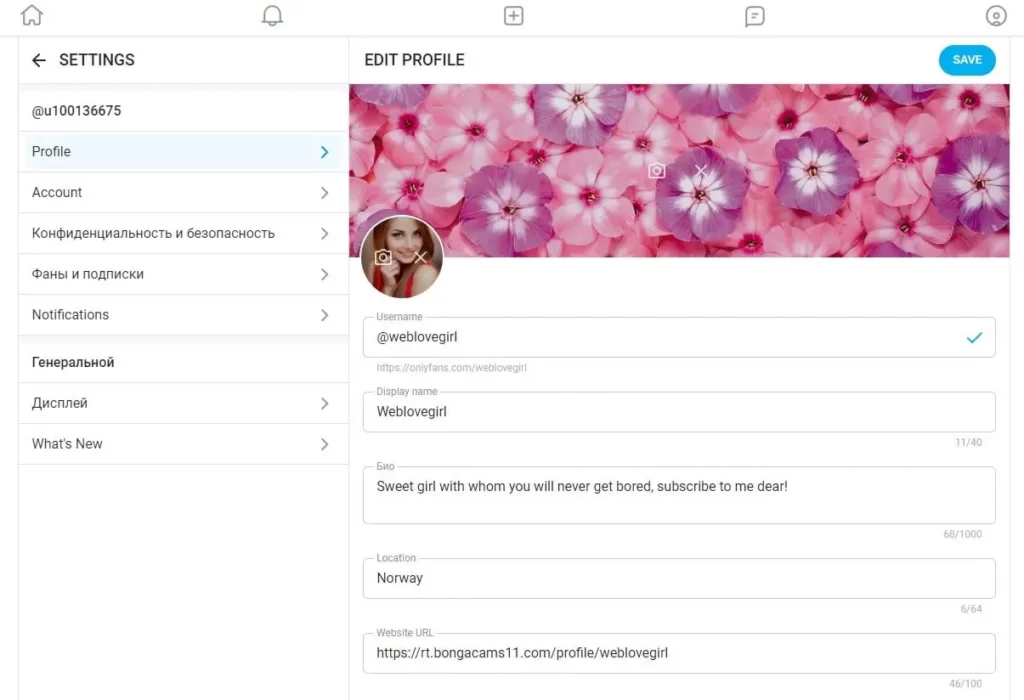Viewport: 1024px width, 700px height.
Task: Expand the What's New chevron
Action: [325, 444]
